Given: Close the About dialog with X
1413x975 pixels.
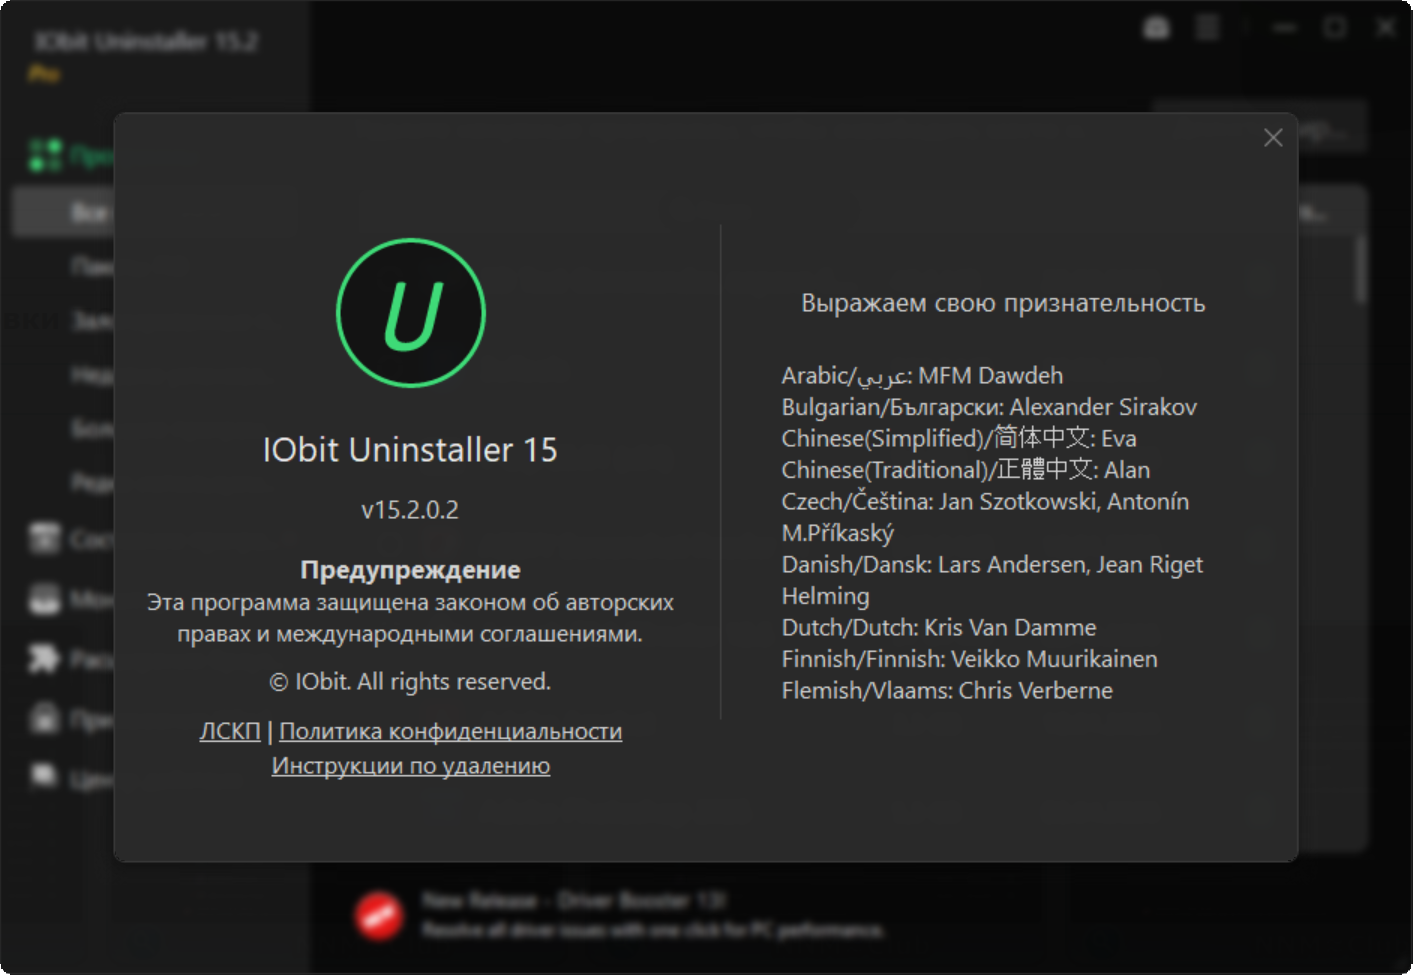Looking at the screenshot, I should tap(1273, 138).
